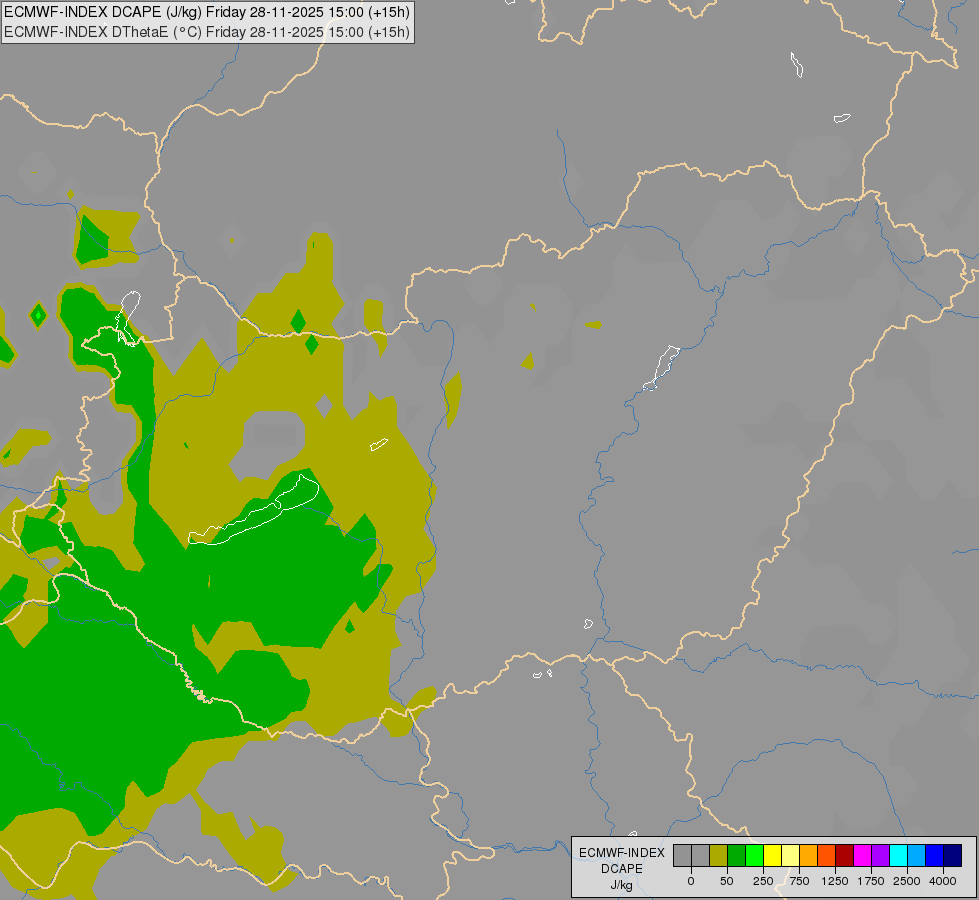This screenshot has width=979, height=900.
Task: Click the dark green legend swatch after 50
Action: (736, 856)
